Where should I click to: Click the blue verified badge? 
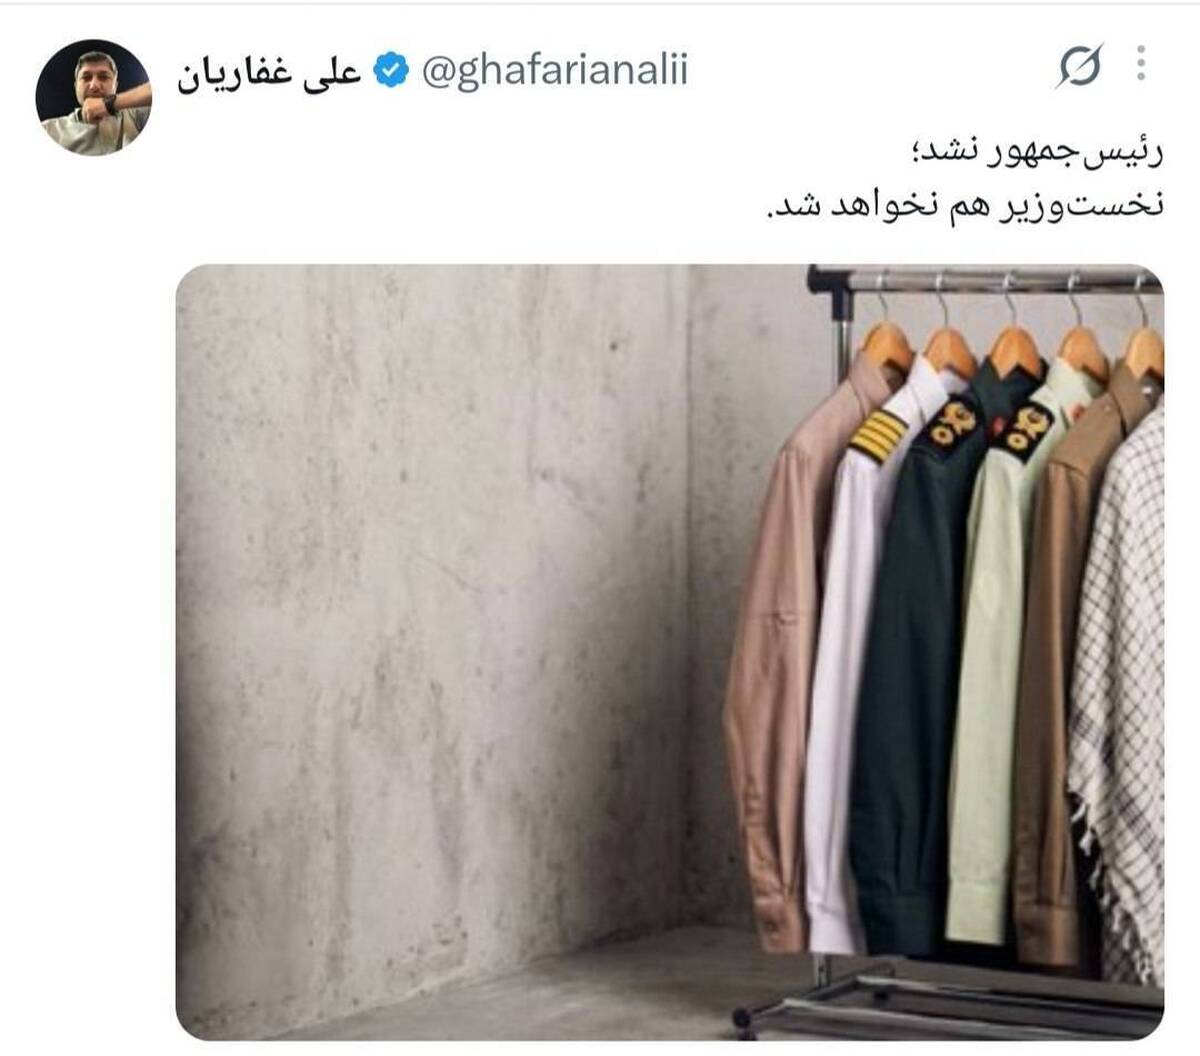[x=392, y=71]
